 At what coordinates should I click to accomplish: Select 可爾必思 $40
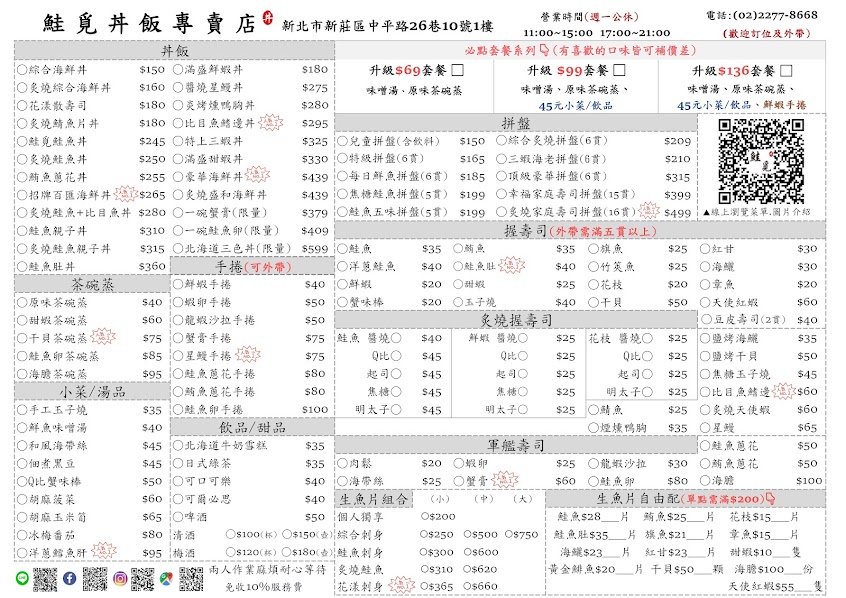tap(178, 499)
